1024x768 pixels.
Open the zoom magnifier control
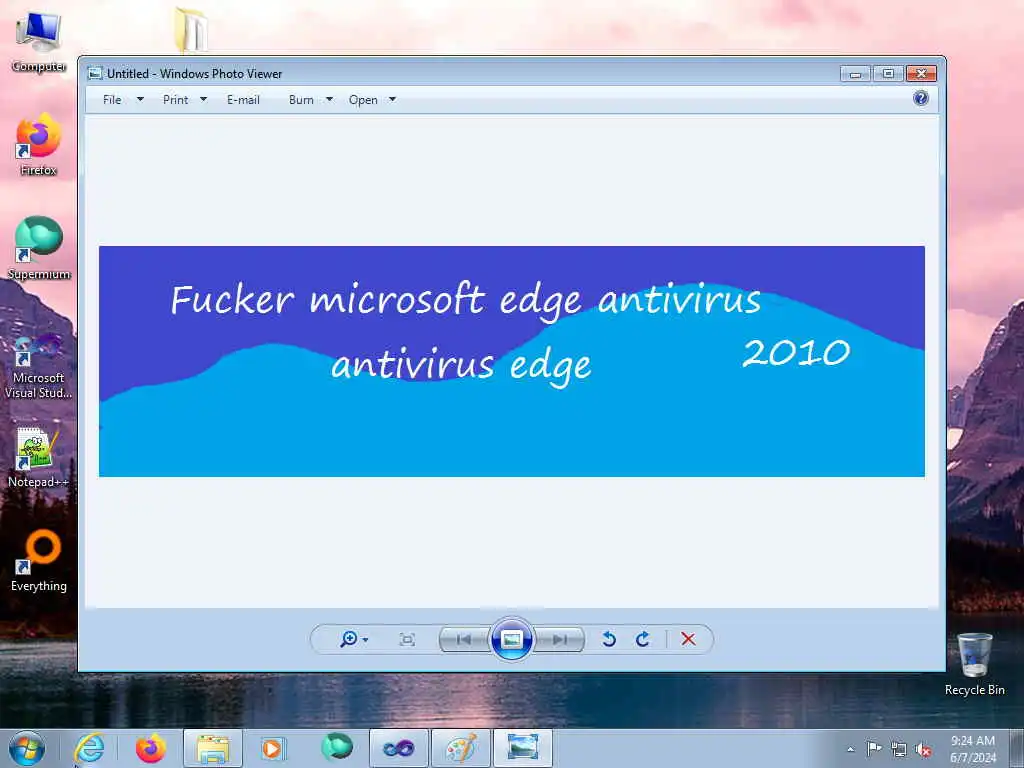[x=349, y=639]
